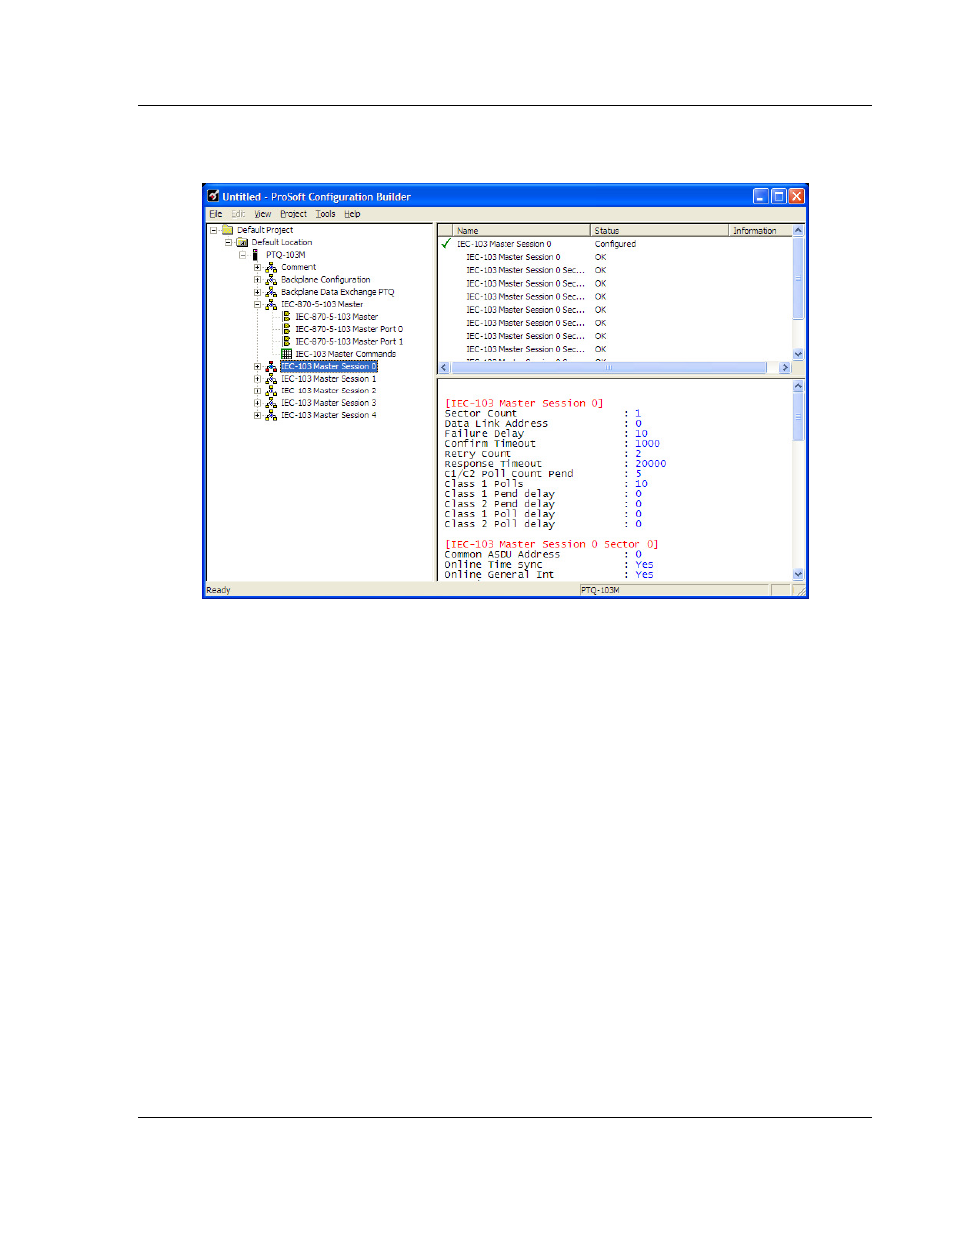Click the upper list's scroll-up arrow
954x1235 pixels.
798,230
